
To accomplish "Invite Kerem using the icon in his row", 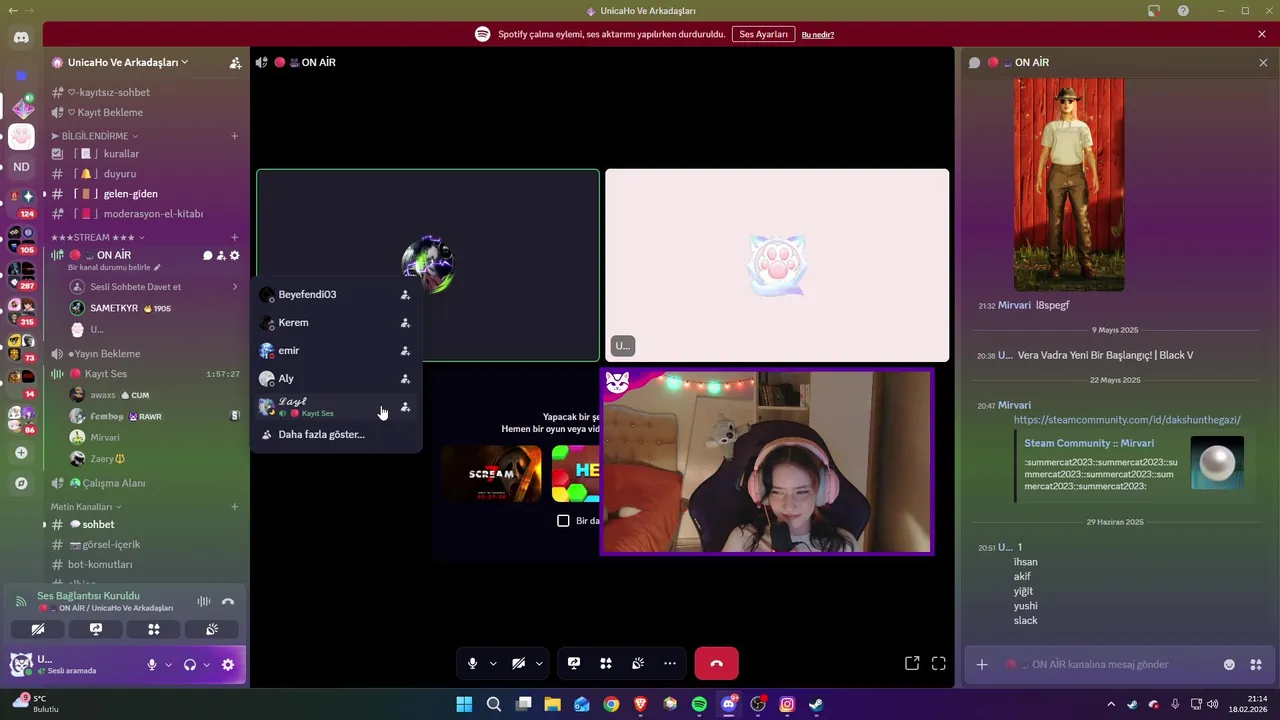I will pos(405,323).
